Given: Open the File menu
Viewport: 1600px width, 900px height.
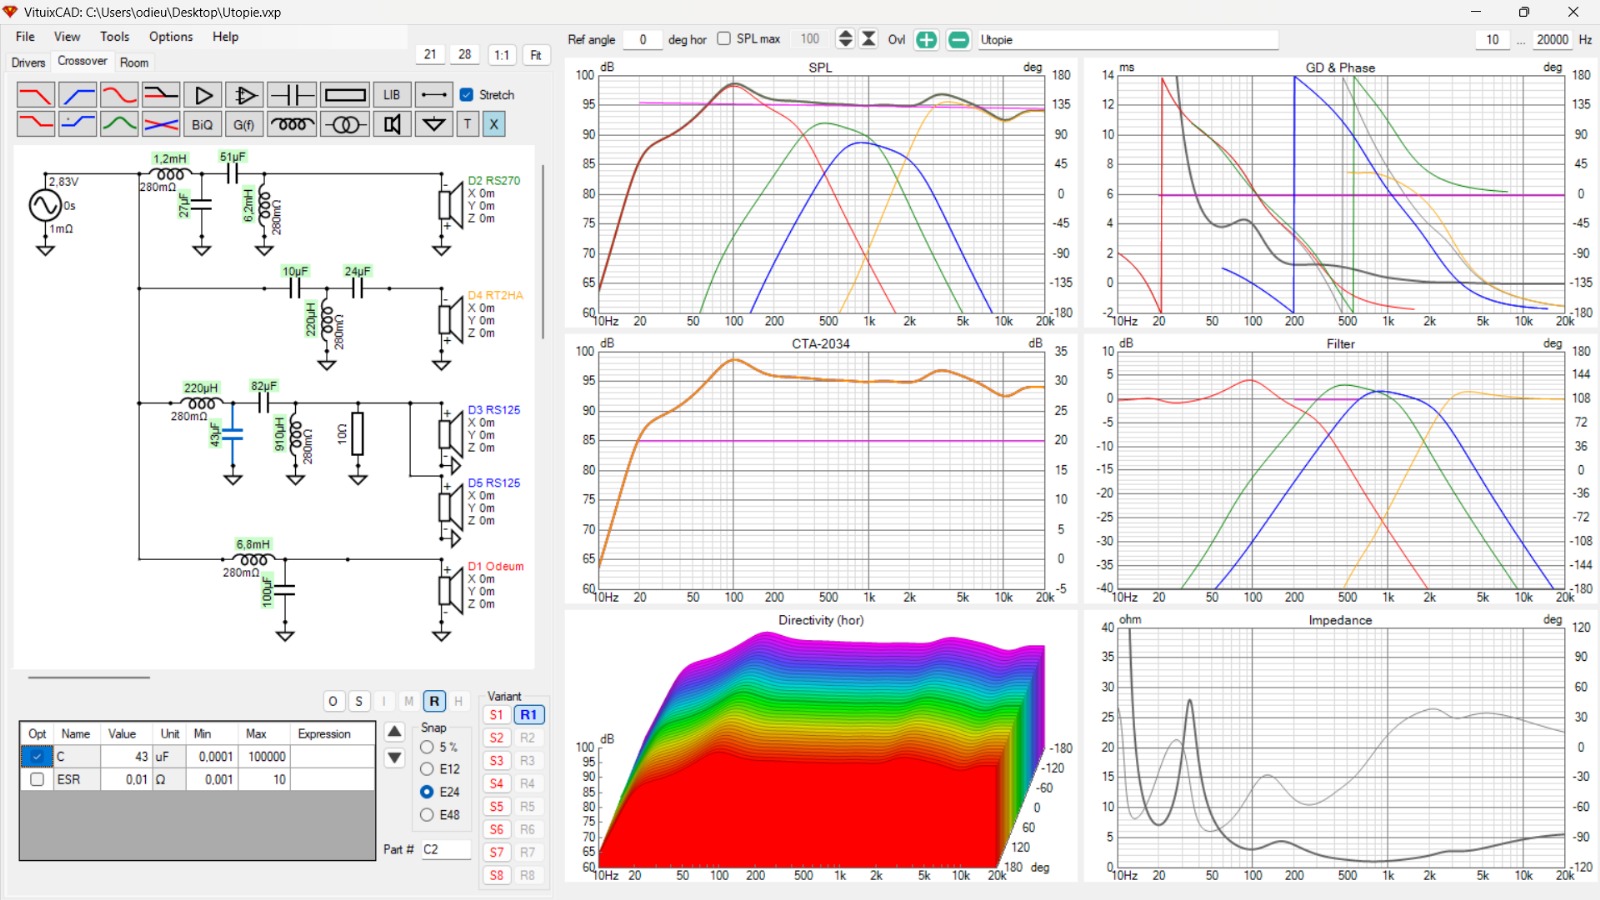Looking at the screenshot, I should point(25,37).
